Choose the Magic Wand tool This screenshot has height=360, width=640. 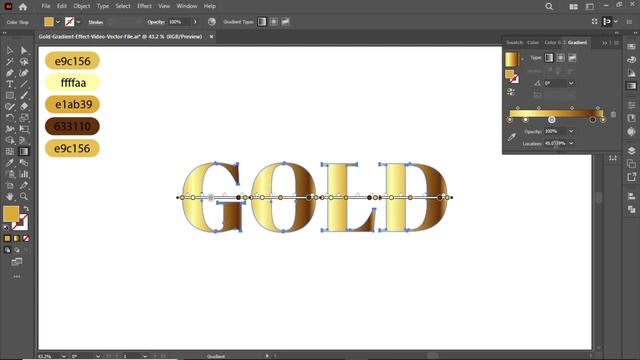click(10, 62)
